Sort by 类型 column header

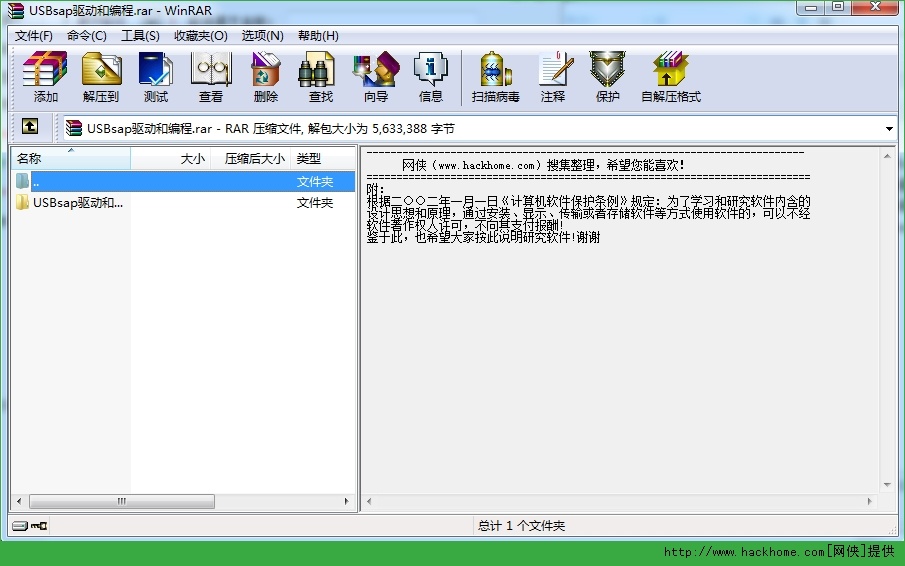point(323,158)
